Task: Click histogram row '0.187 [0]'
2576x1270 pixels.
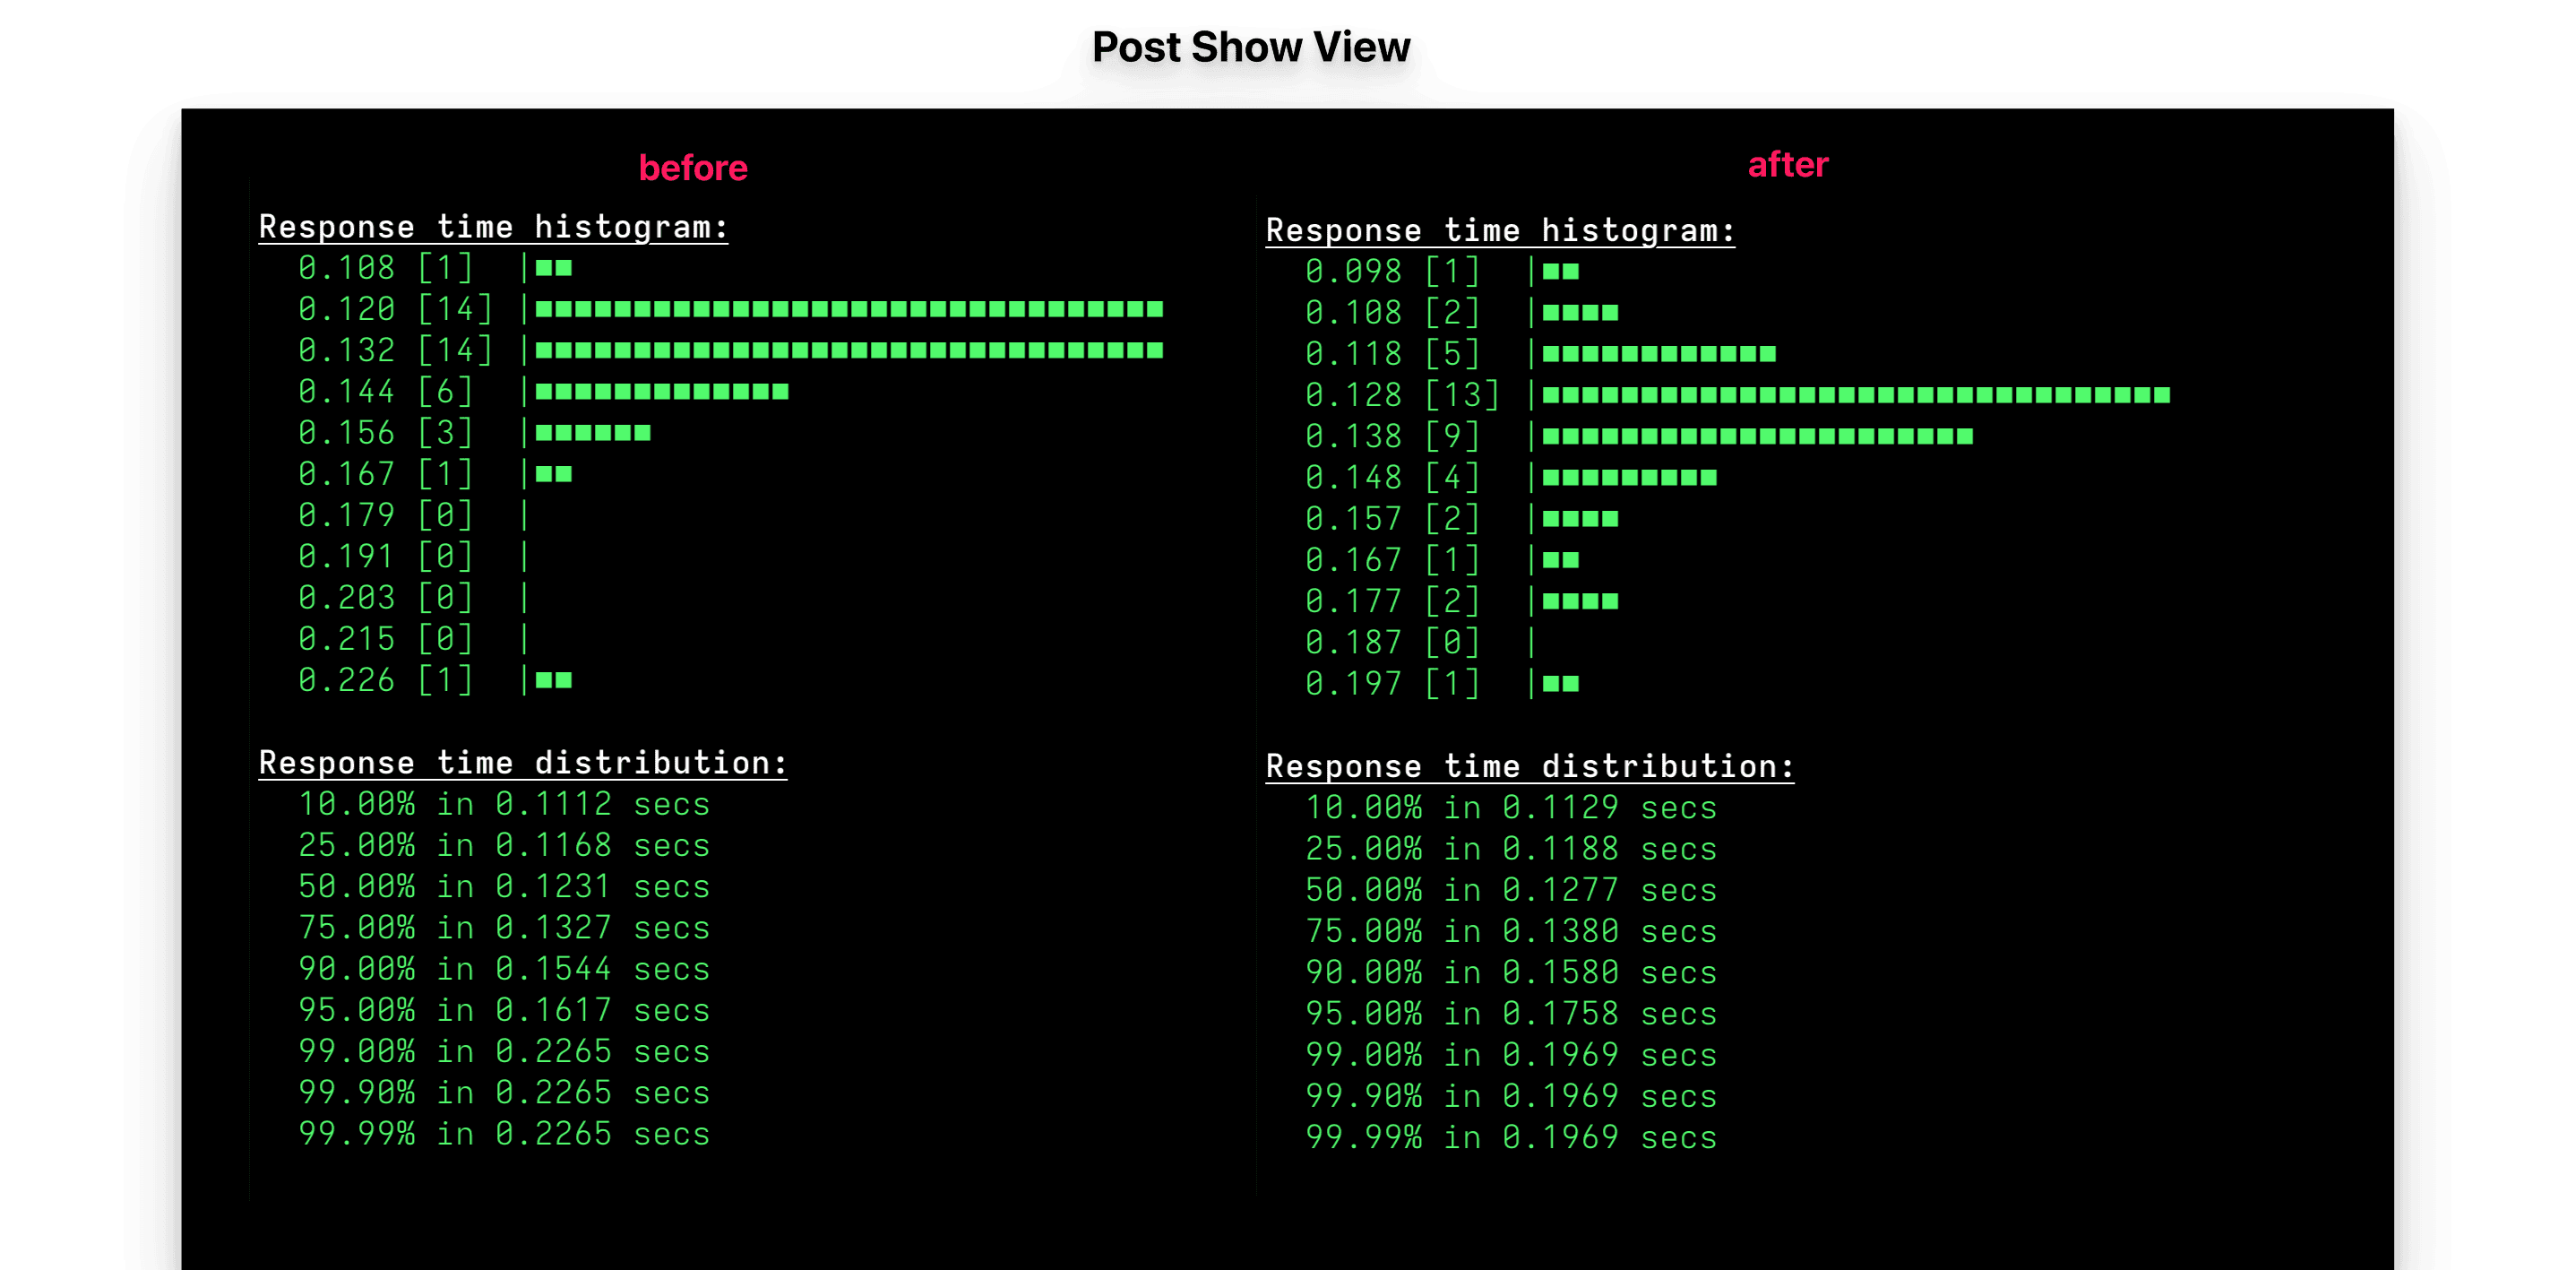Action: click(x=1420, y=642)
